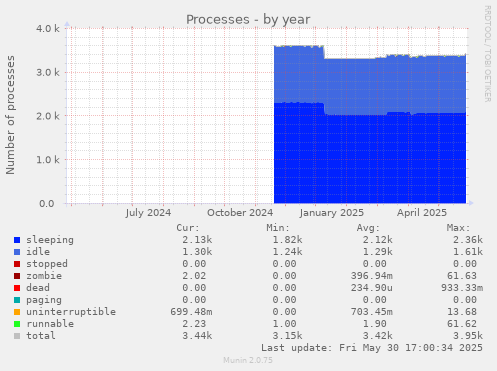Click the '3.0 k' y-axis label

coord(48,72)
